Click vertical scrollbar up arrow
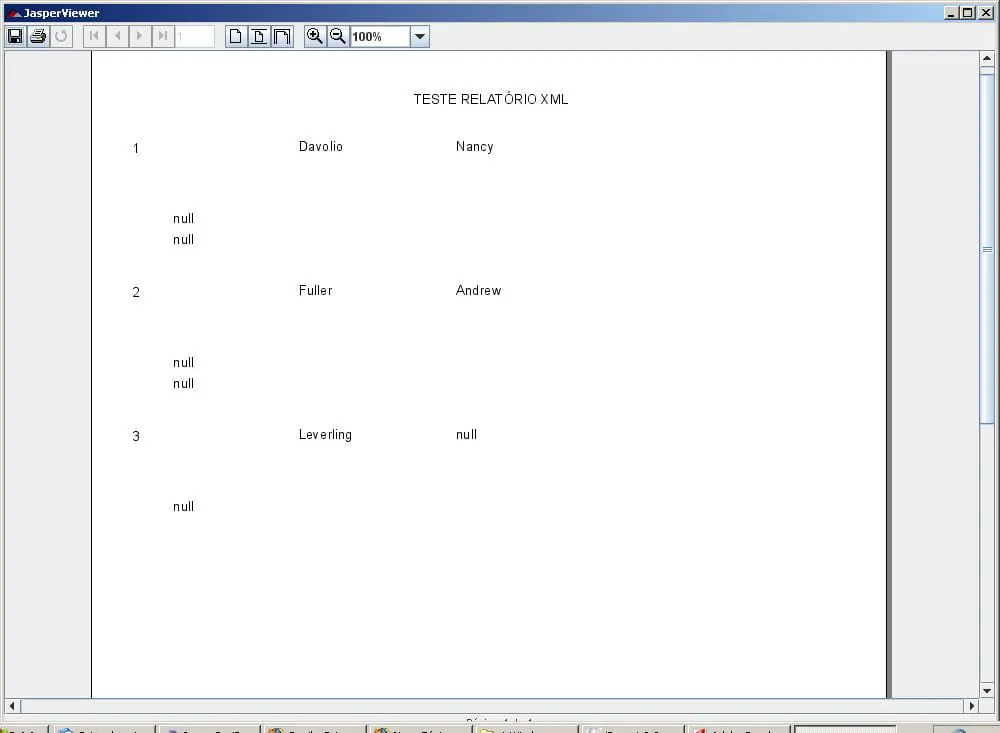The image size is (1000, 733). (x=987, y=59)
